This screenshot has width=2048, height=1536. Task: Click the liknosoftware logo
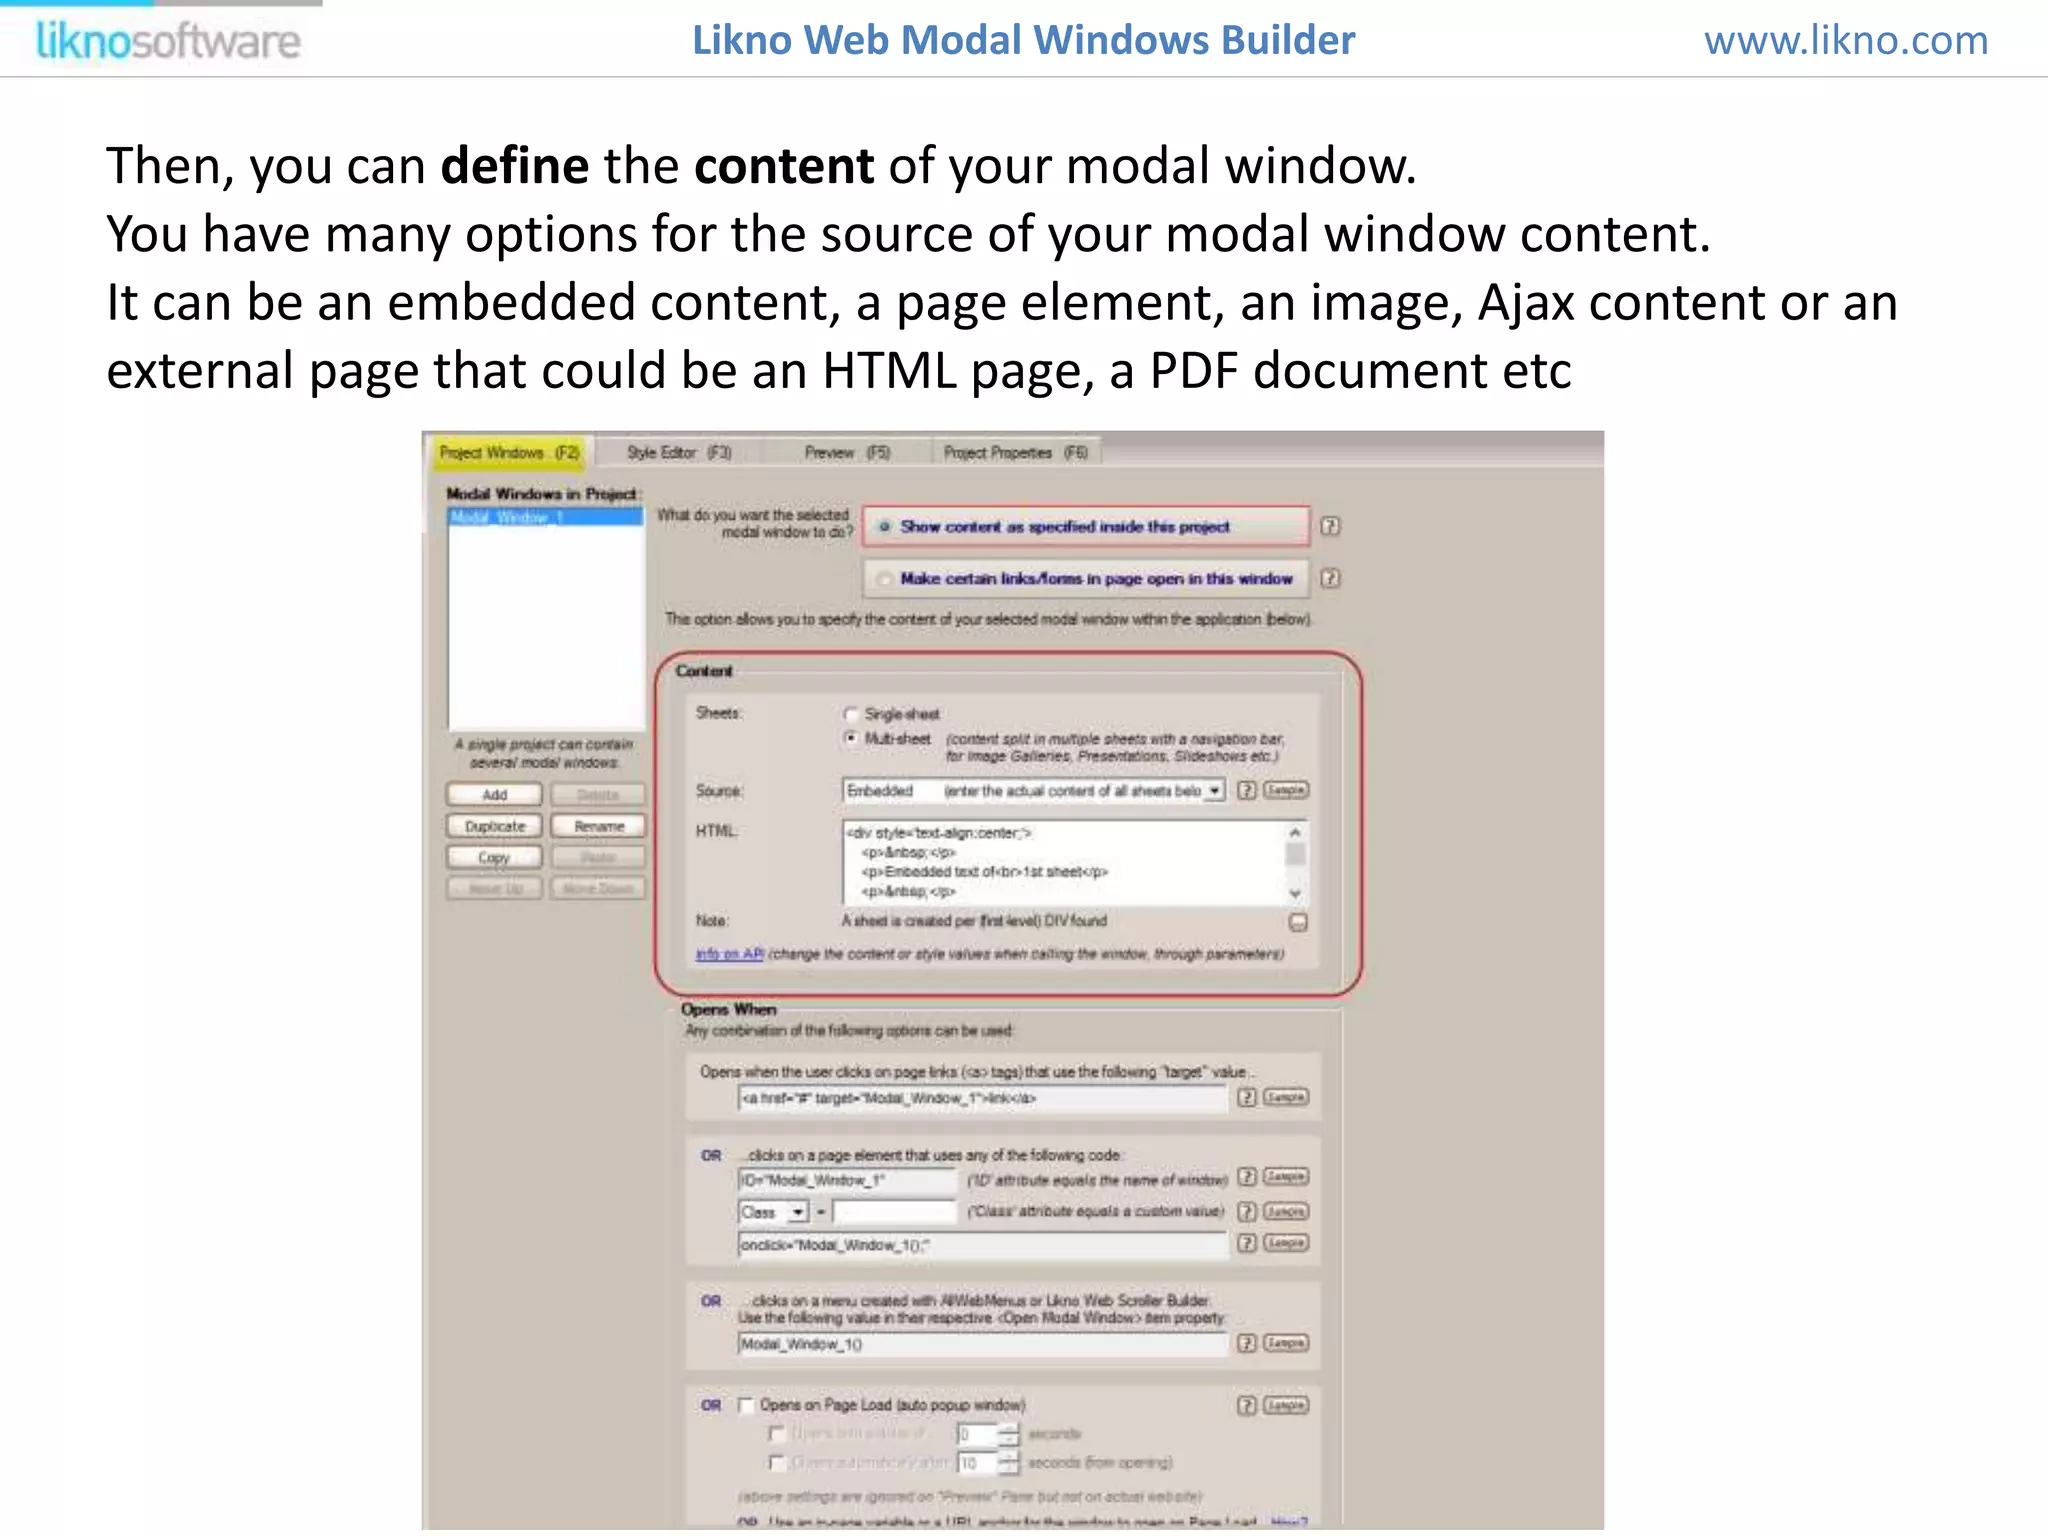click(168, 41)
